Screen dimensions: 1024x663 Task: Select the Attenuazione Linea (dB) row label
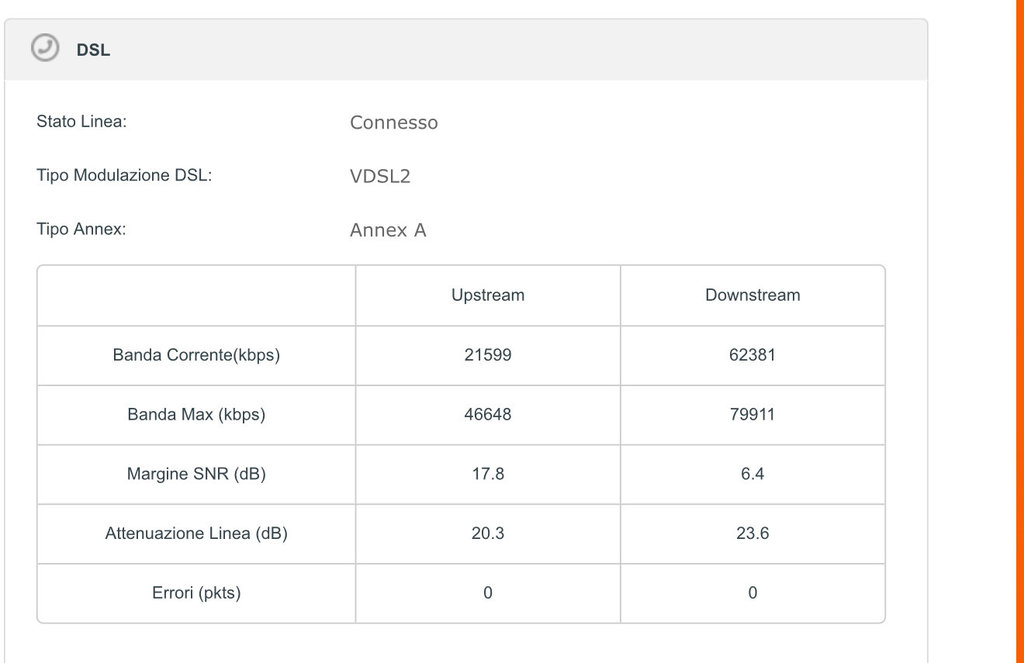(196, 533)
